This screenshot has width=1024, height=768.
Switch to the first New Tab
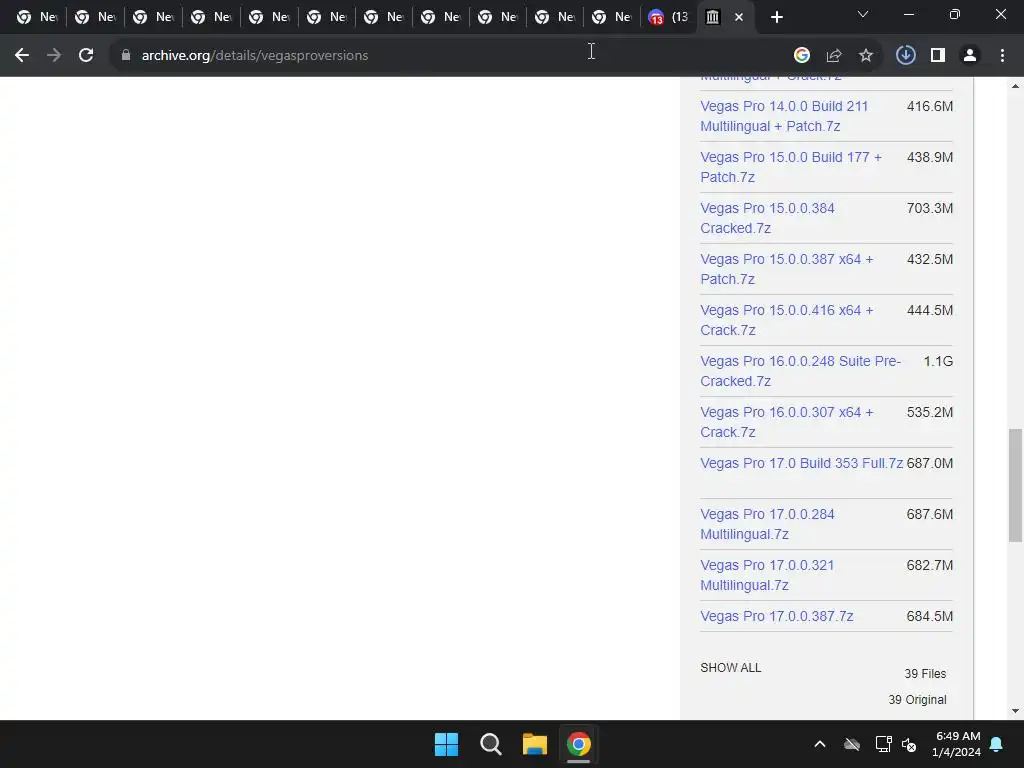coord(37,17)
